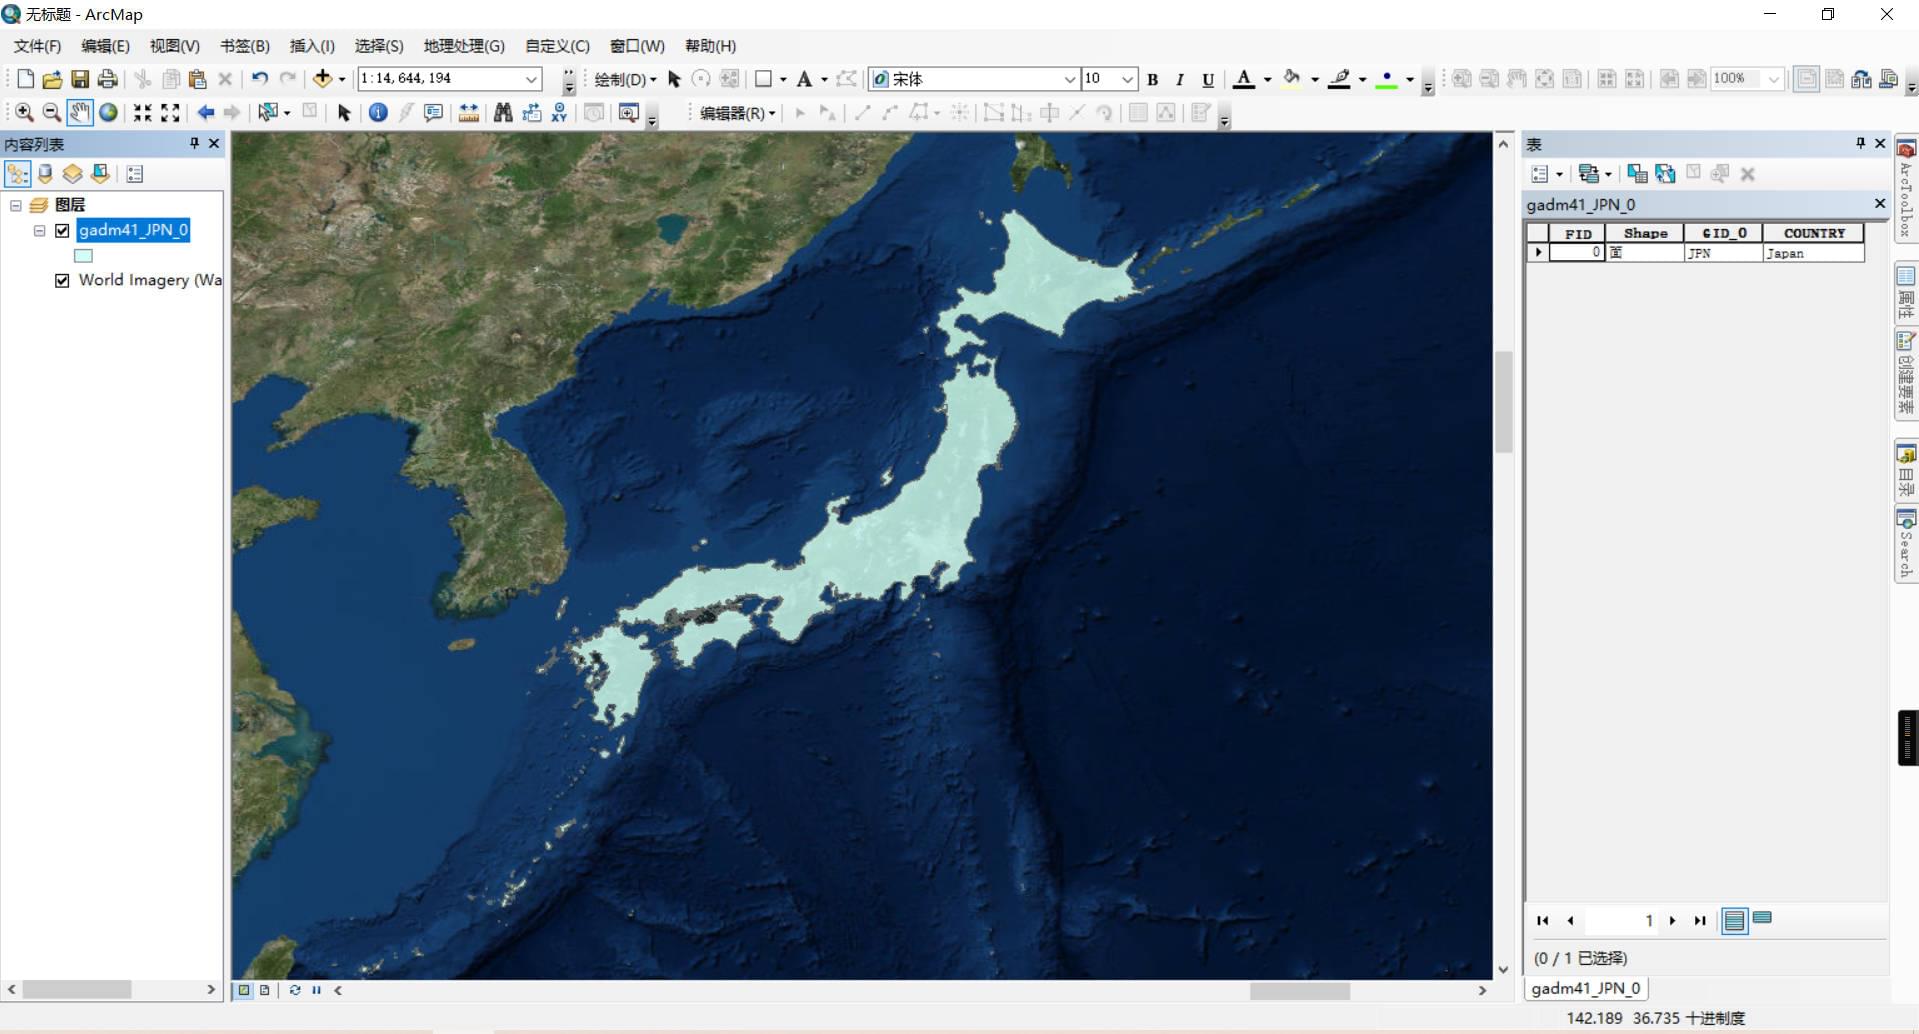Open the HTML Popup tool
The image size is (1919, 1034).
coord(433,113)
